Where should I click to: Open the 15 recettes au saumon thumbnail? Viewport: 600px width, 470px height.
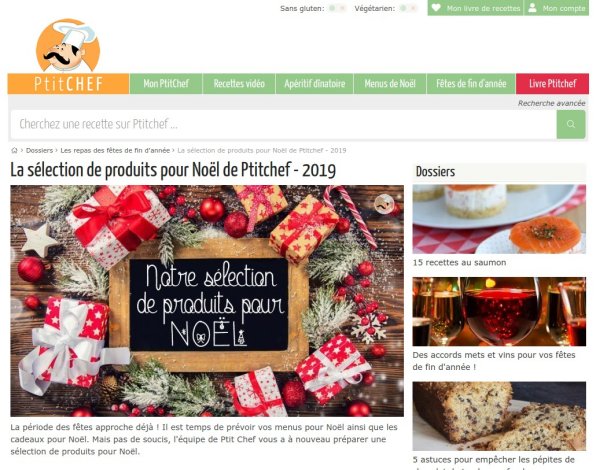(x=499, y=219)
